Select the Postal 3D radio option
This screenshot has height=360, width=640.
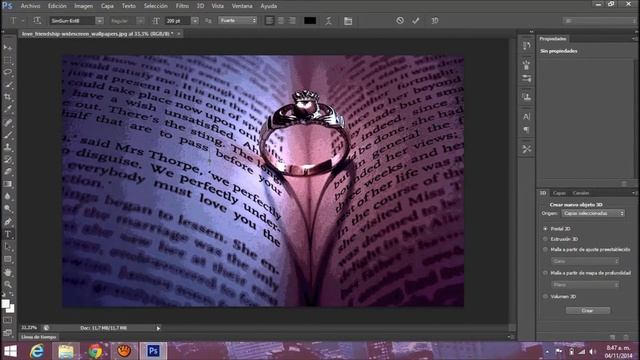(x=545, y=229)
